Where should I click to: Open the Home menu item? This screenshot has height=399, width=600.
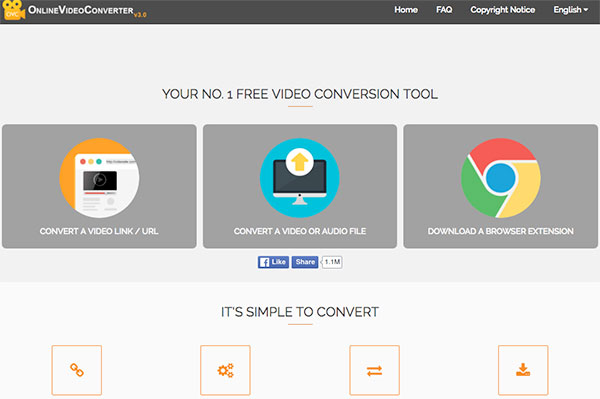[406, 10]
